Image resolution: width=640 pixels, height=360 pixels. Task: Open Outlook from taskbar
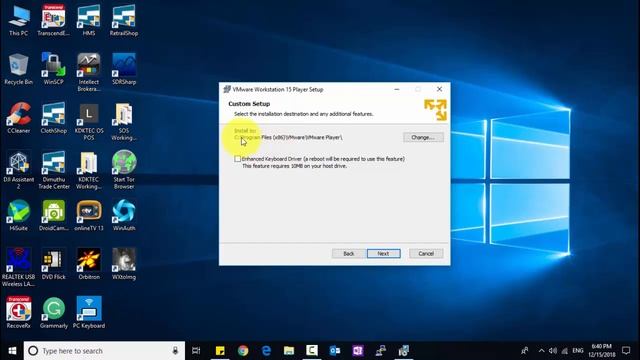pos(335,351)
